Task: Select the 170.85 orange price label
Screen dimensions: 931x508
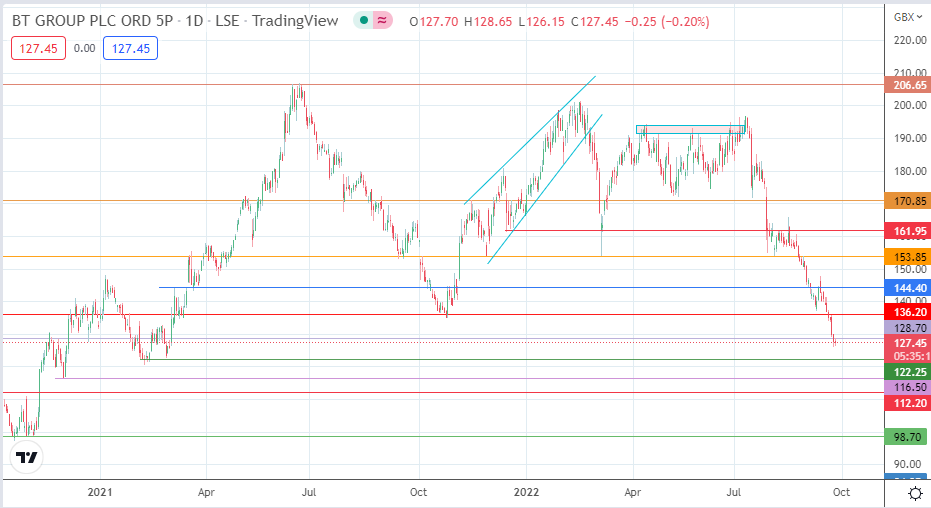Action: tap(908, 201)
